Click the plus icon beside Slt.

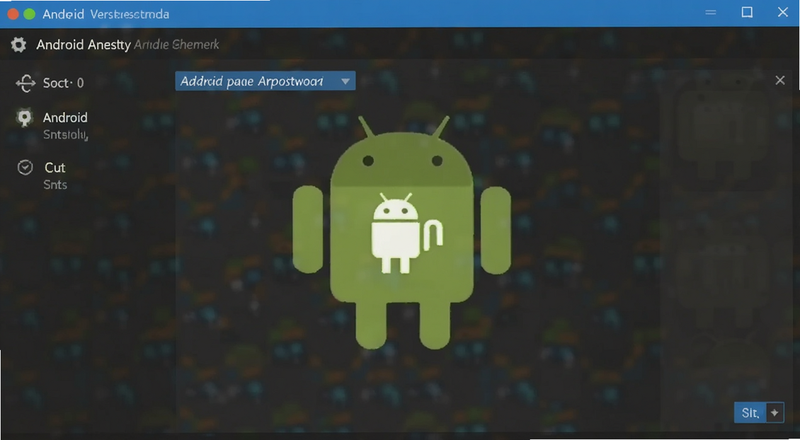775,412
